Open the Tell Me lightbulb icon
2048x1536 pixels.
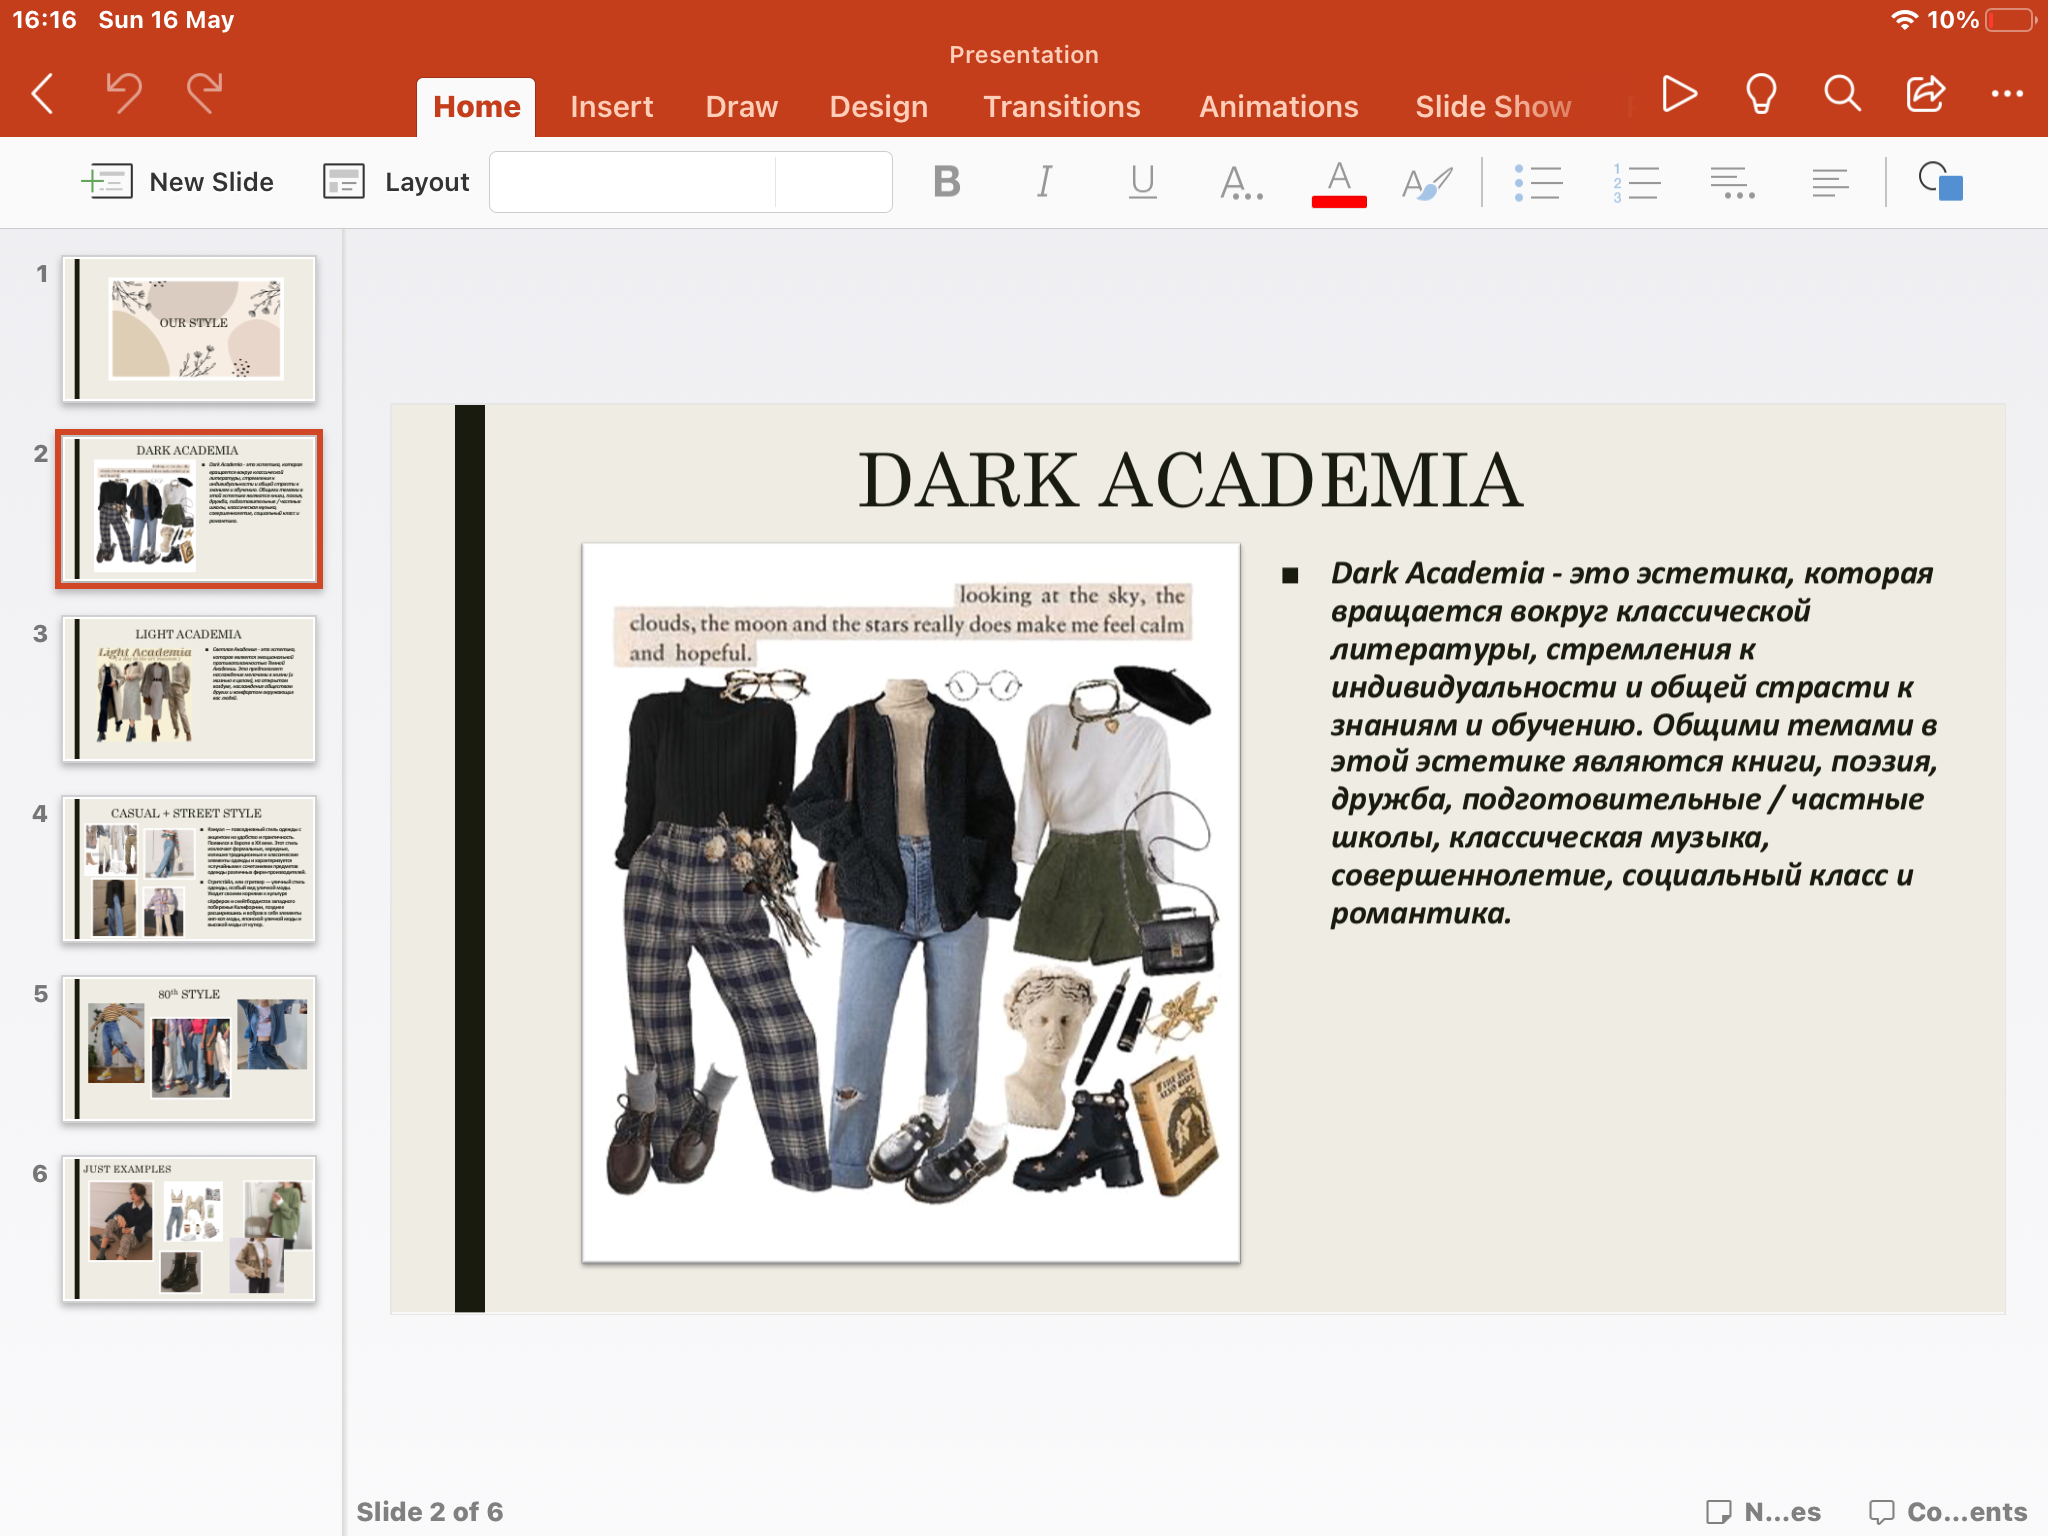1761,94
